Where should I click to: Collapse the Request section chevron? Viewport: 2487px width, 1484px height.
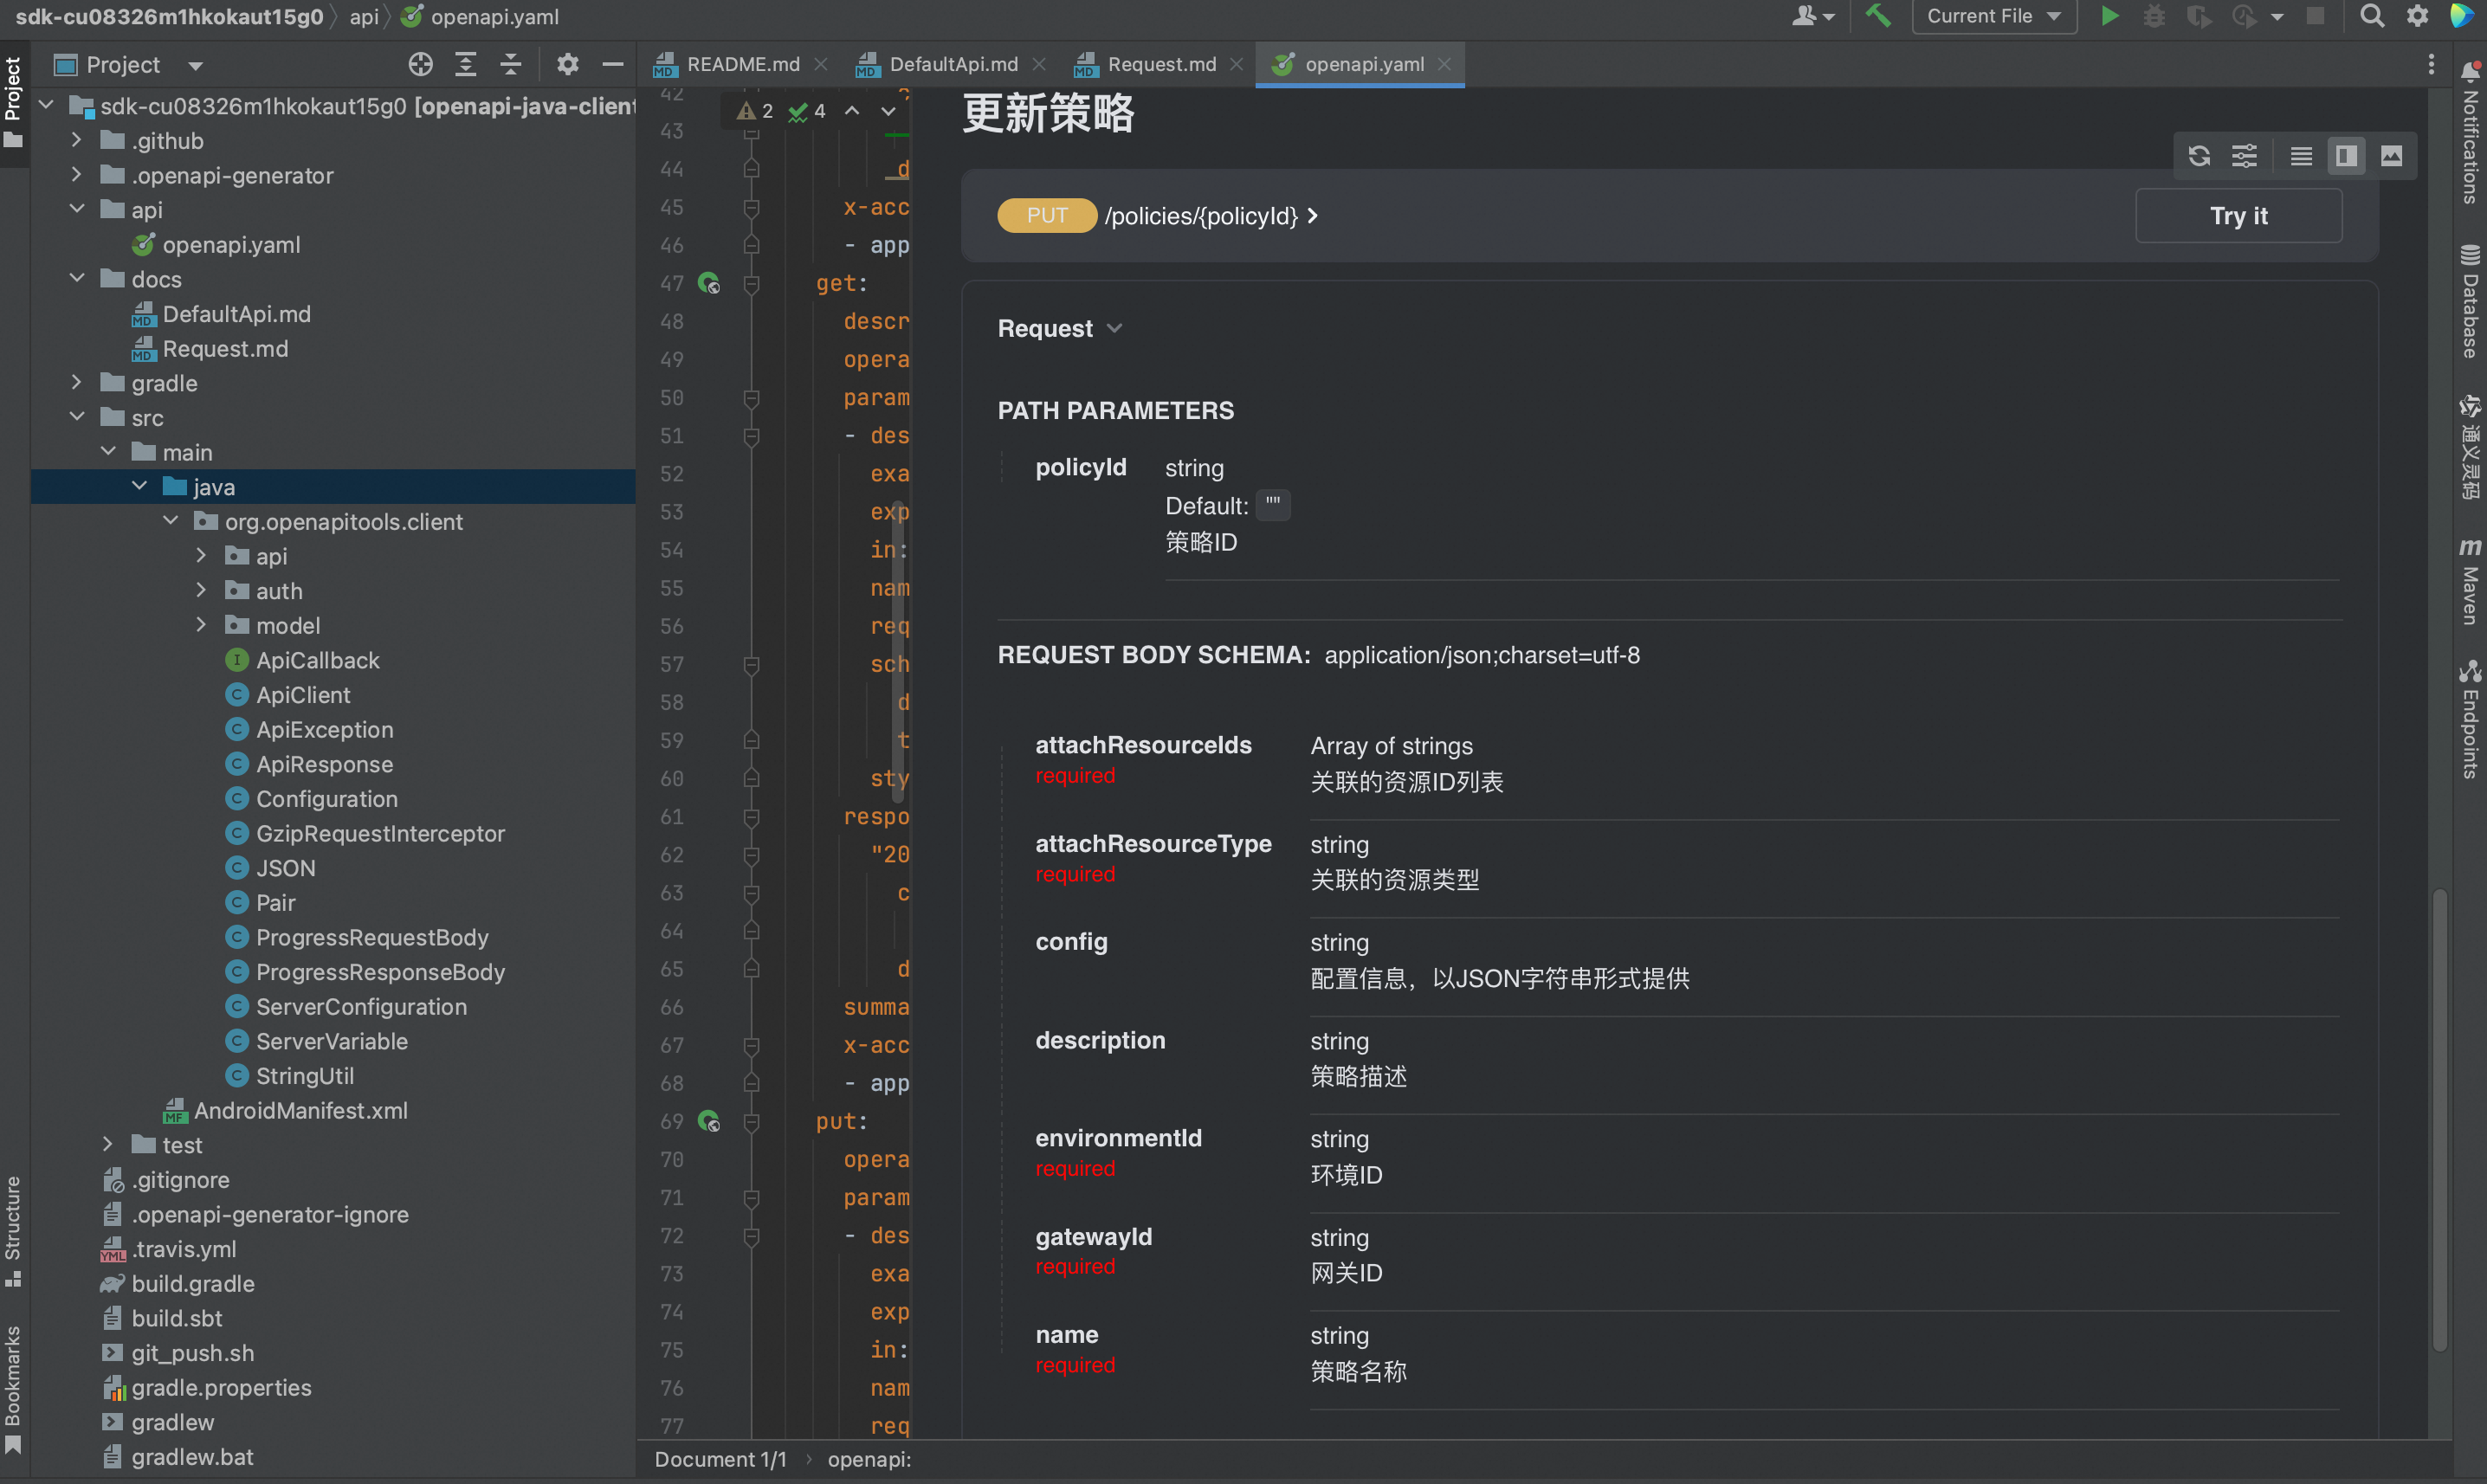click(1115, 329)
